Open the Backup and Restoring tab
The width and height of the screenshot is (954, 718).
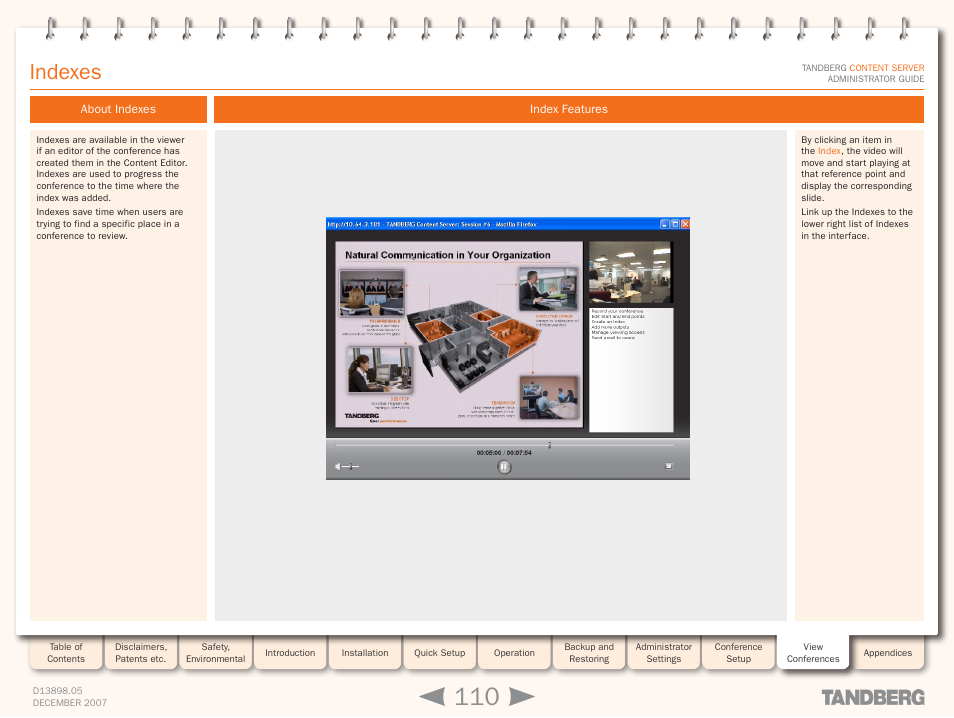point(589,652)
